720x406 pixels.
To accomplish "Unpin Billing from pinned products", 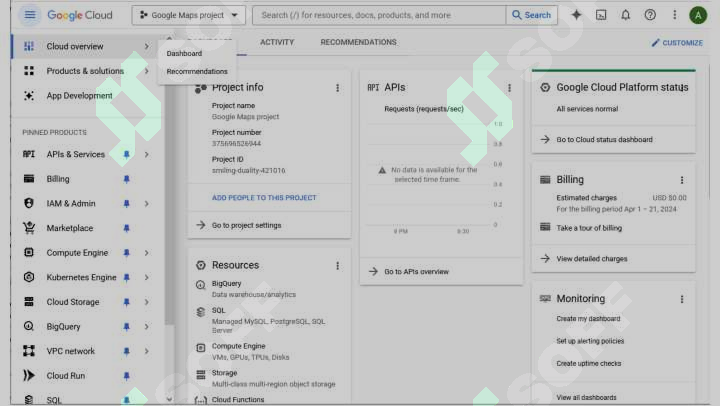I will (x=126, y=179).
